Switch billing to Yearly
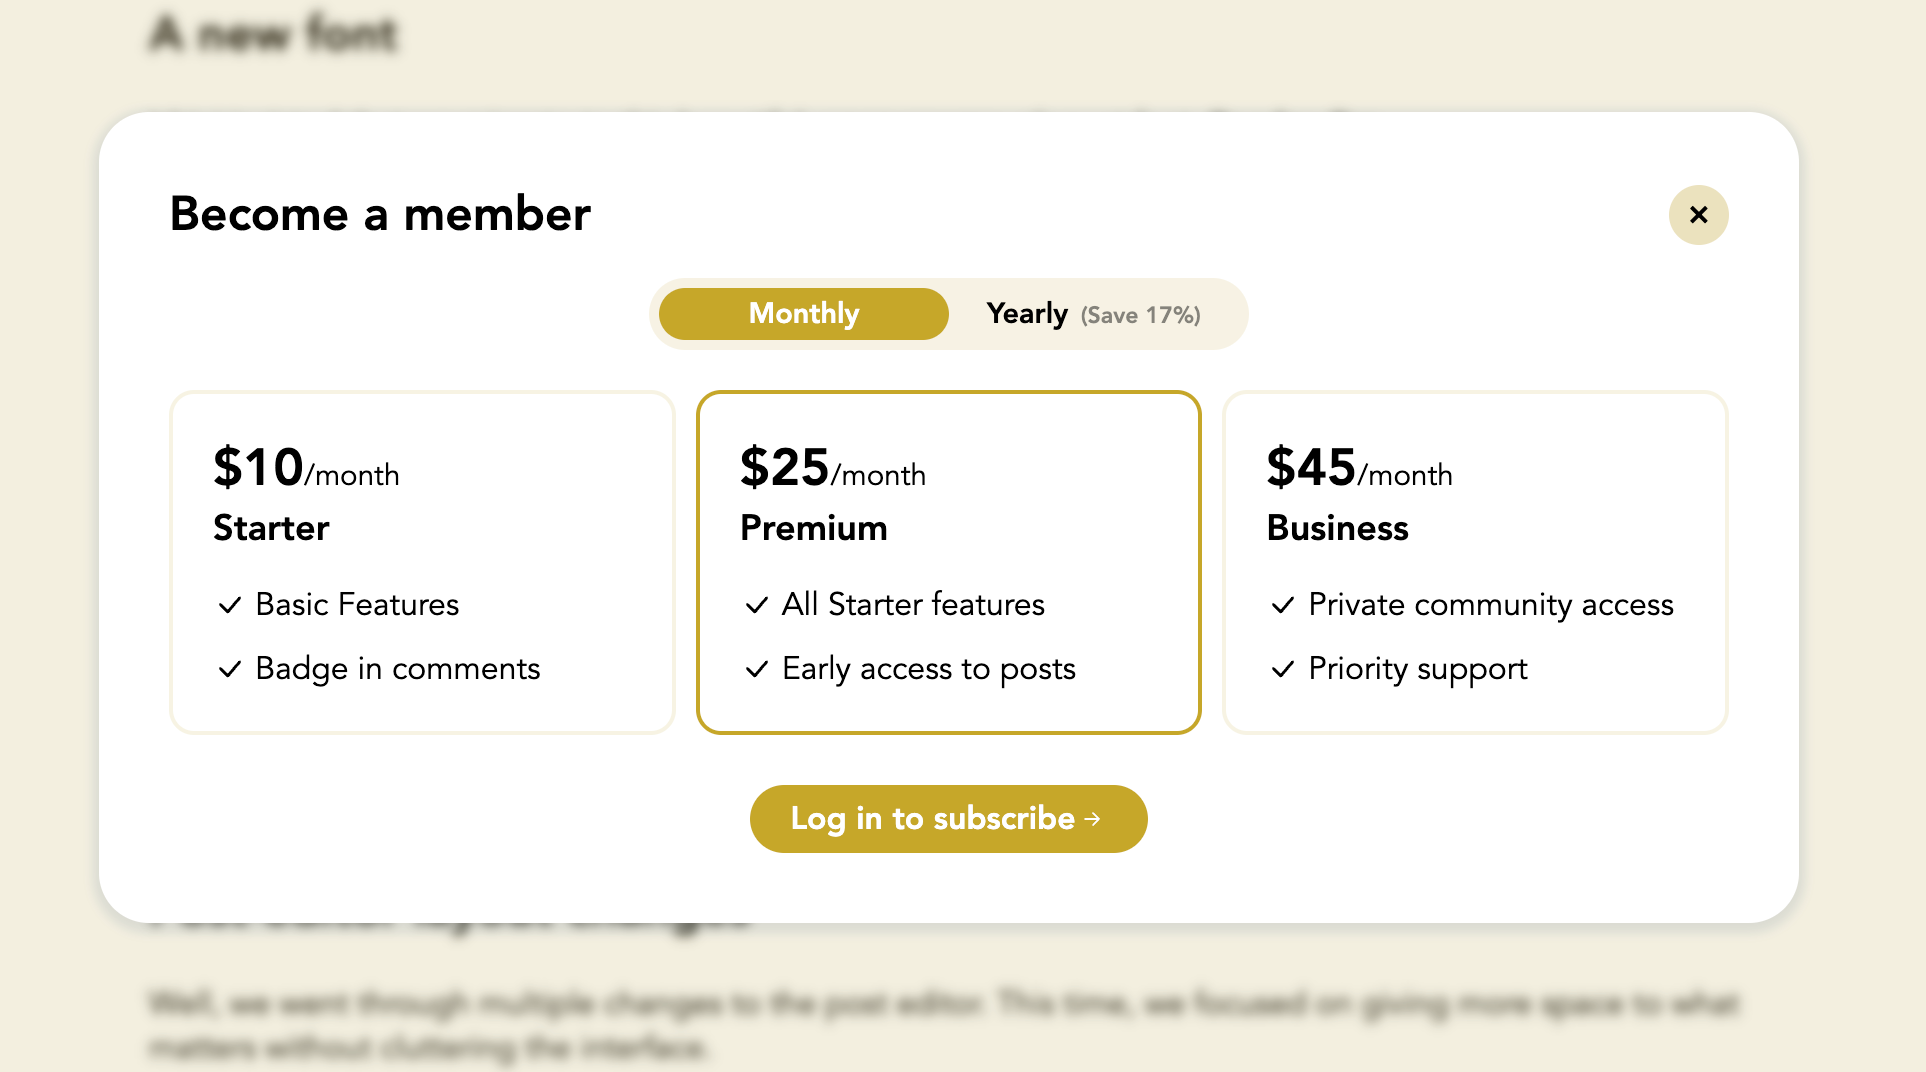Viewport: 1926px width, 1072px height. click(1028, 313)
